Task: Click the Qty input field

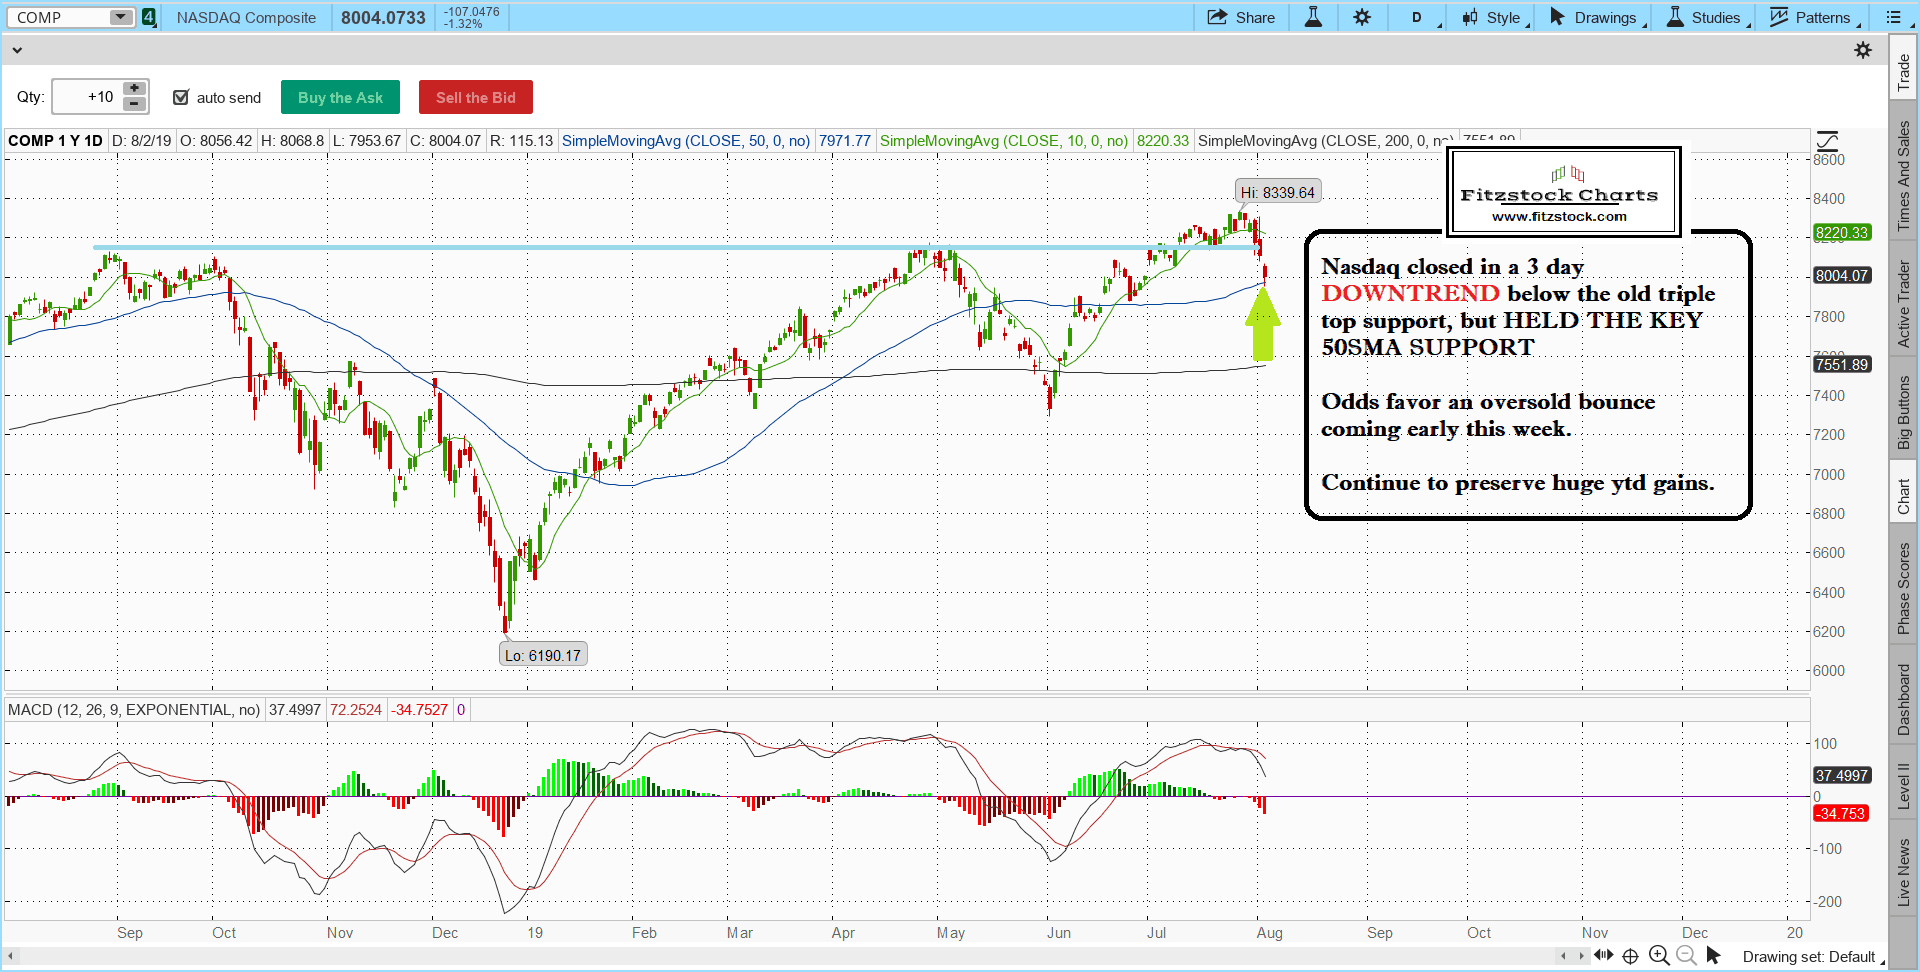Action: click(87, 97)
